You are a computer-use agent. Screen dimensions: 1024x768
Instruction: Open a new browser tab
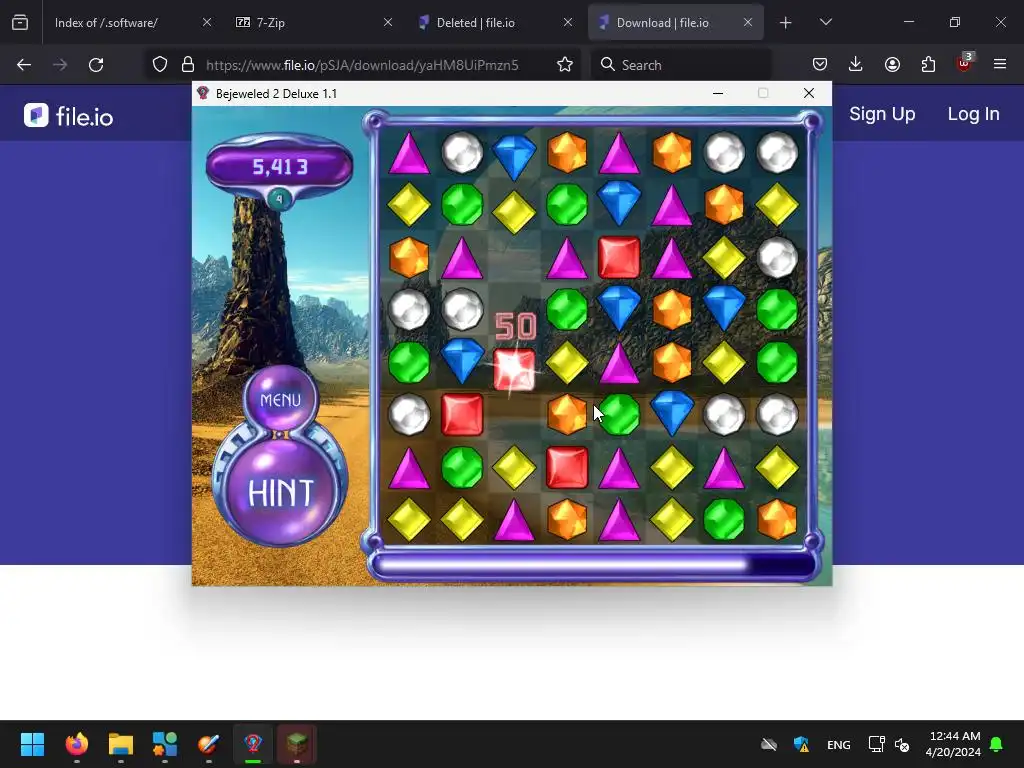click(786, 23)
